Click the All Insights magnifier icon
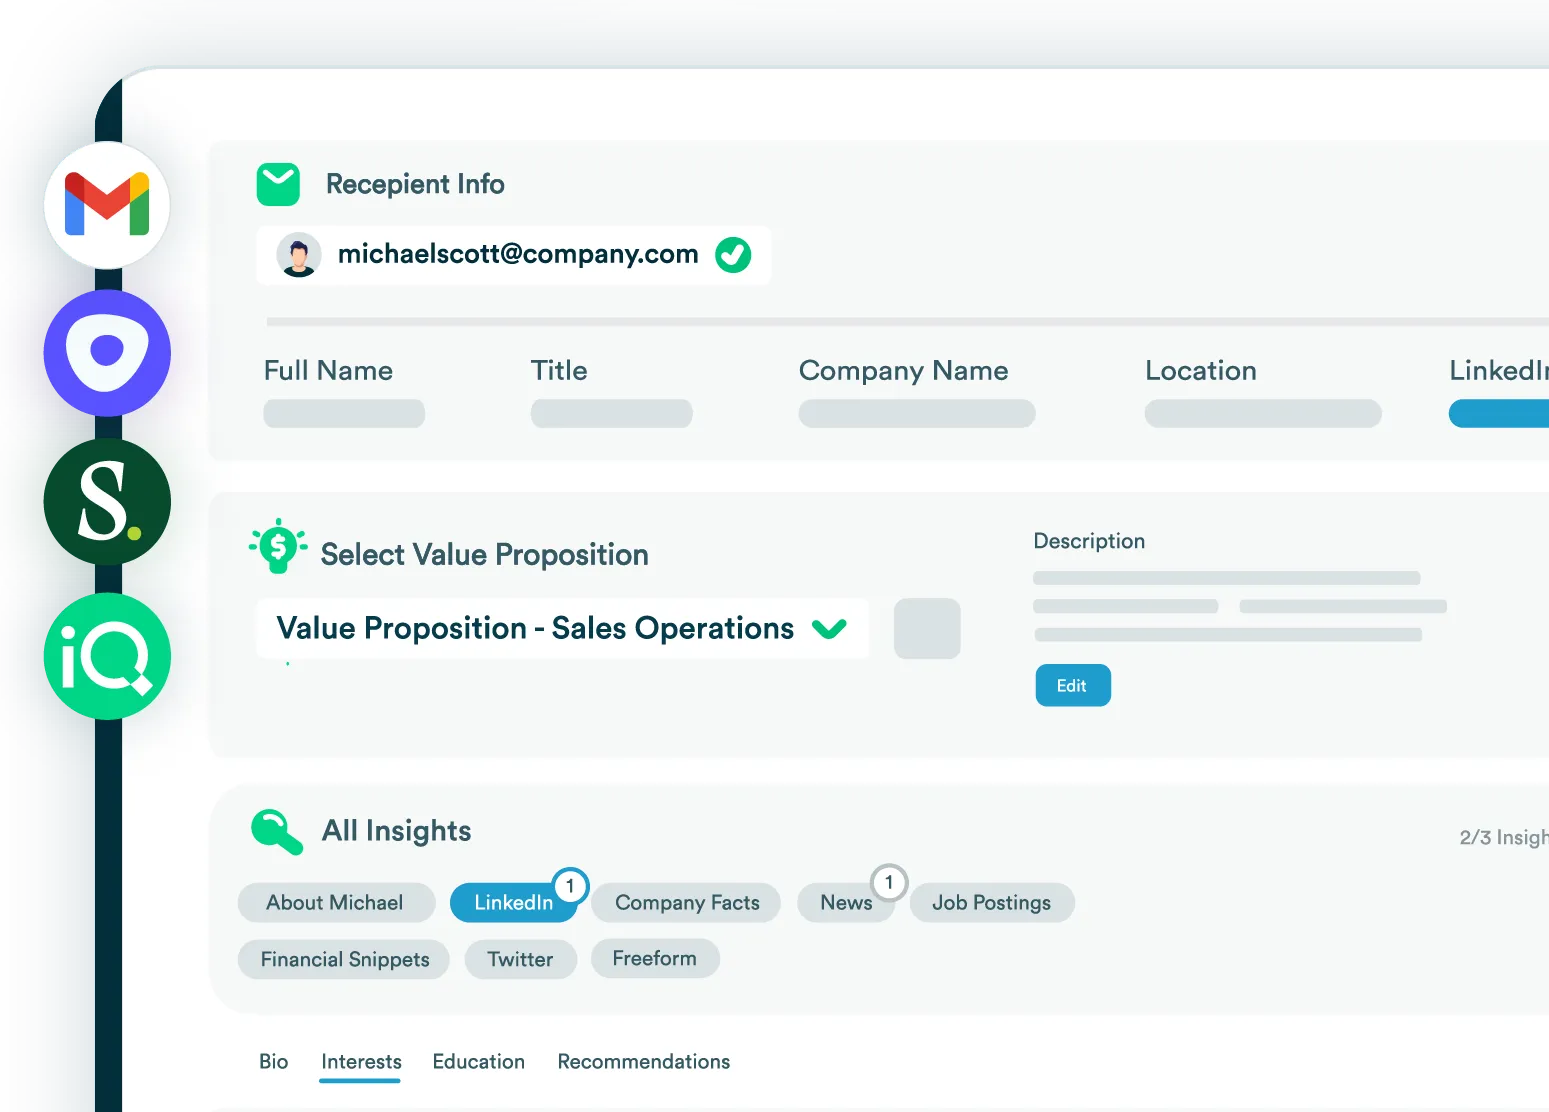 click(x=276, y=831)
